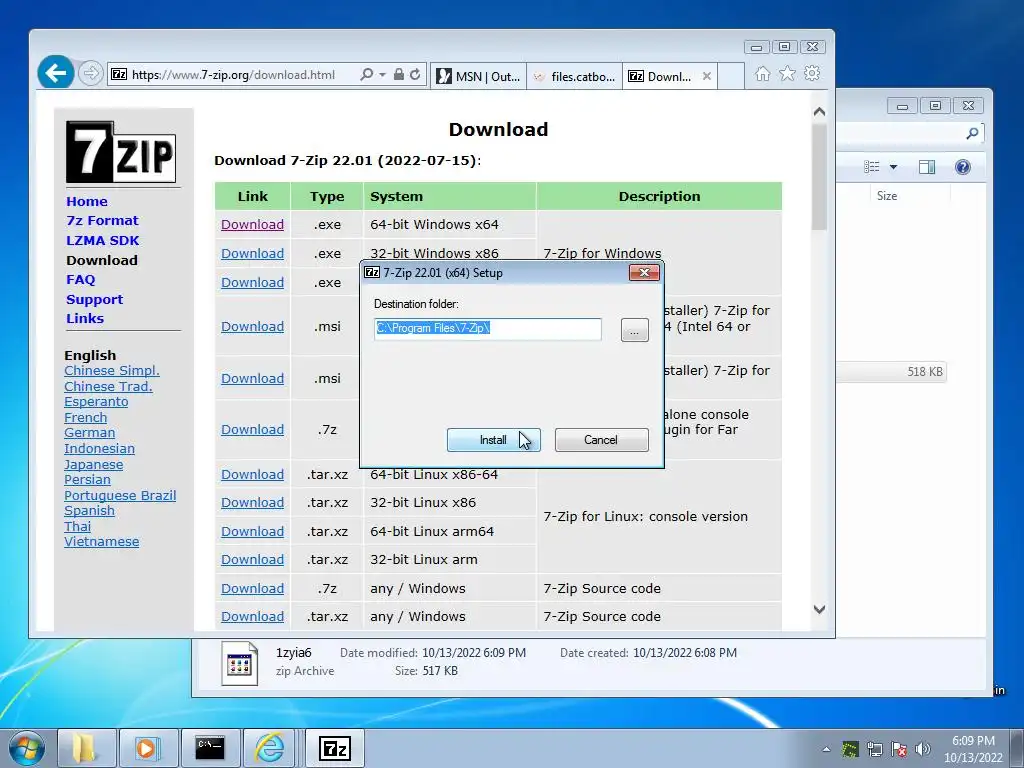The image size is (1024, 768).
Task: Click Install in 7-Zip Setup dialog
Action: click(x=493, y=440)
